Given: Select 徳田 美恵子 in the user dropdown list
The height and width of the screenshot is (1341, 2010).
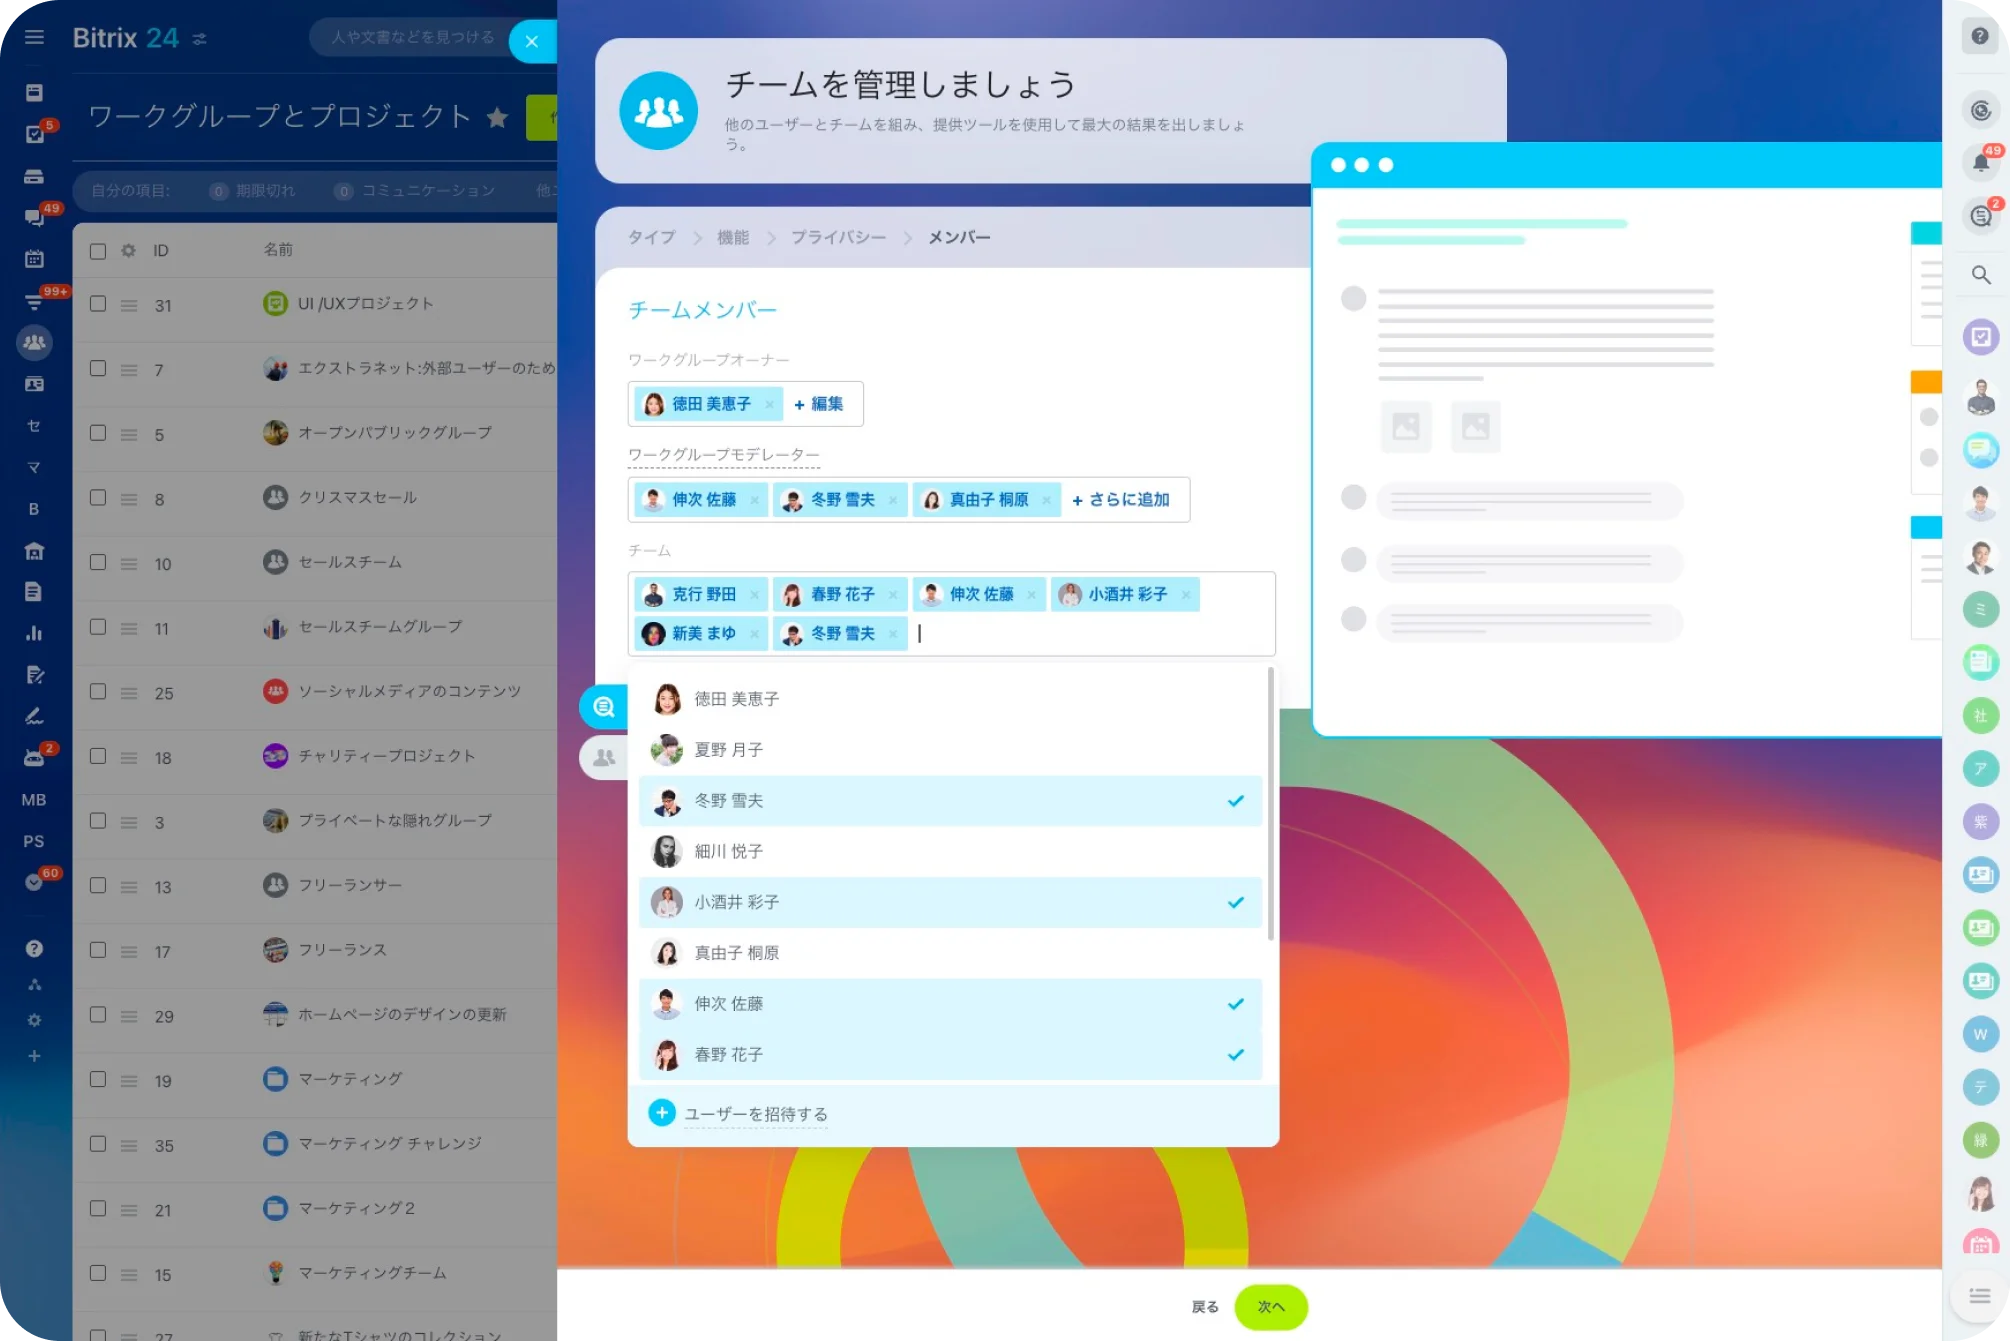Looking at the screenshot, I should pos(950,699).
